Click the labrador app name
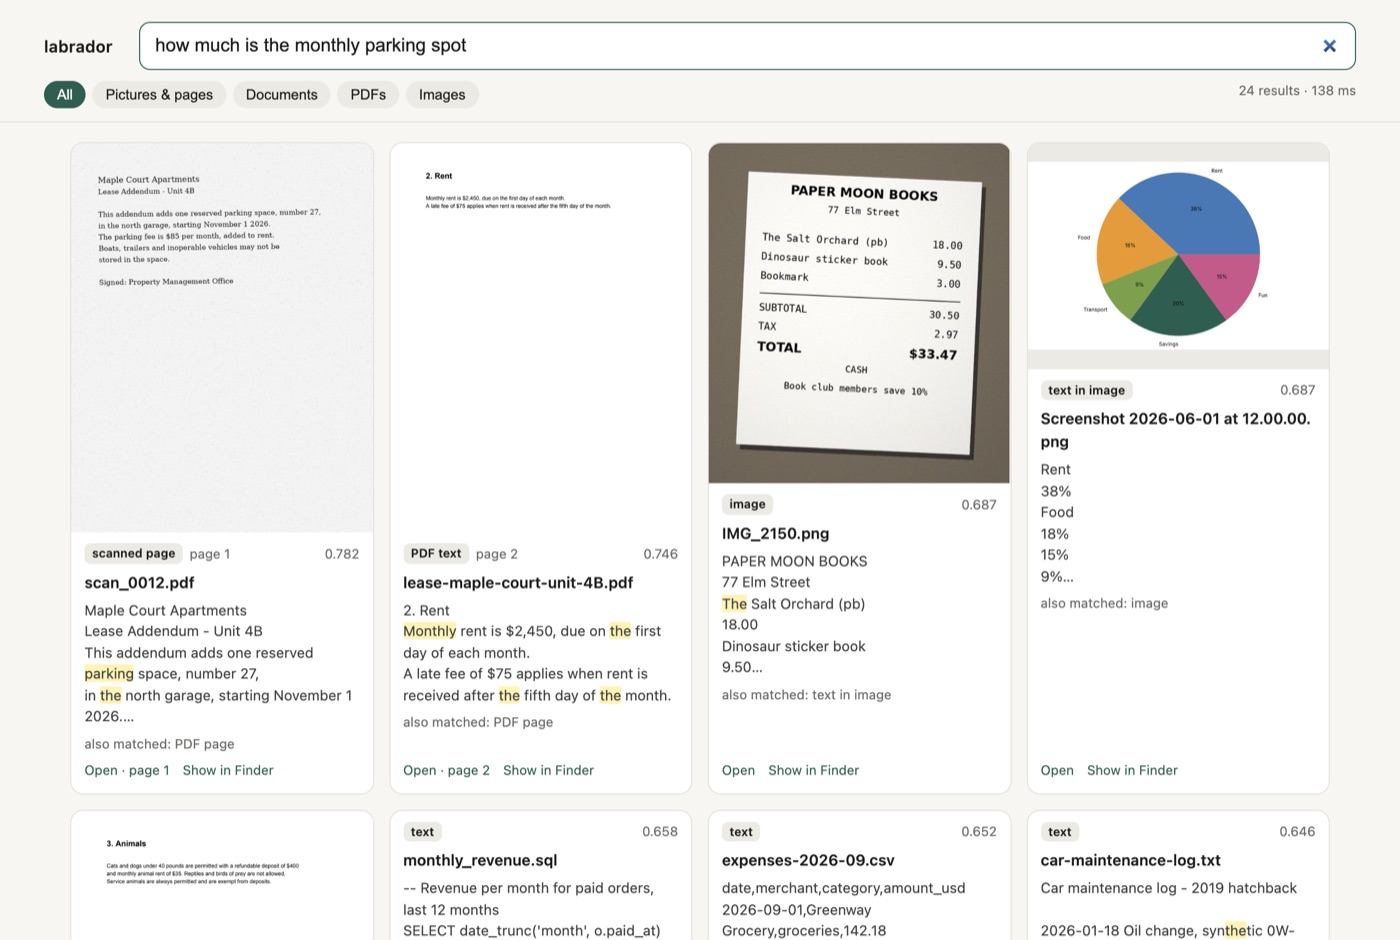Screen dimensions: 1400x940 pyautogui.click(x=78, y=46)
